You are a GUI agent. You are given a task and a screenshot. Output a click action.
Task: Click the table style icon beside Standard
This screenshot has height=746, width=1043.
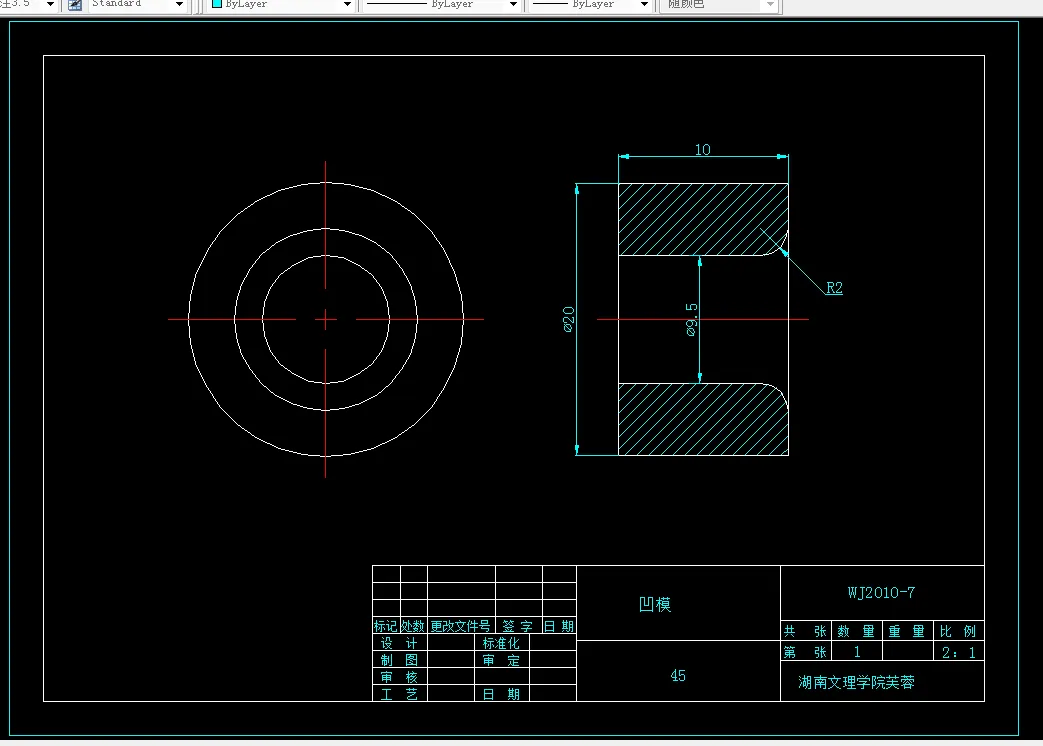(75, 5)
